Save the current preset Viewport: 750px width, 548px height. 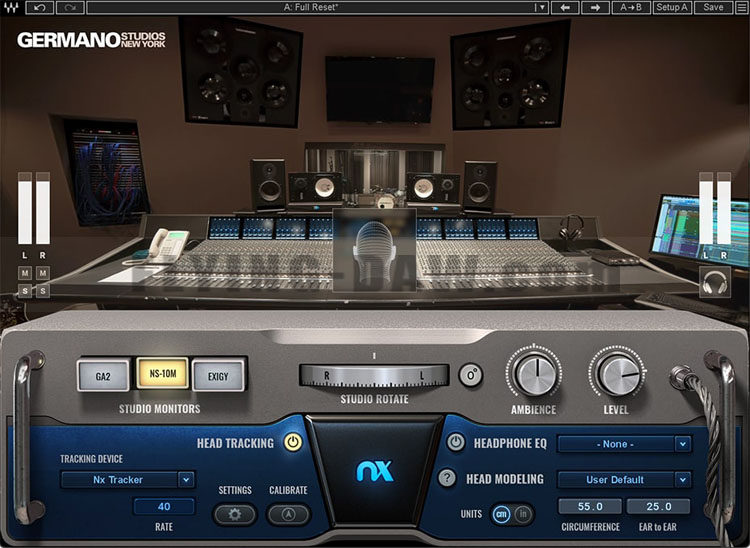[713, 7]
